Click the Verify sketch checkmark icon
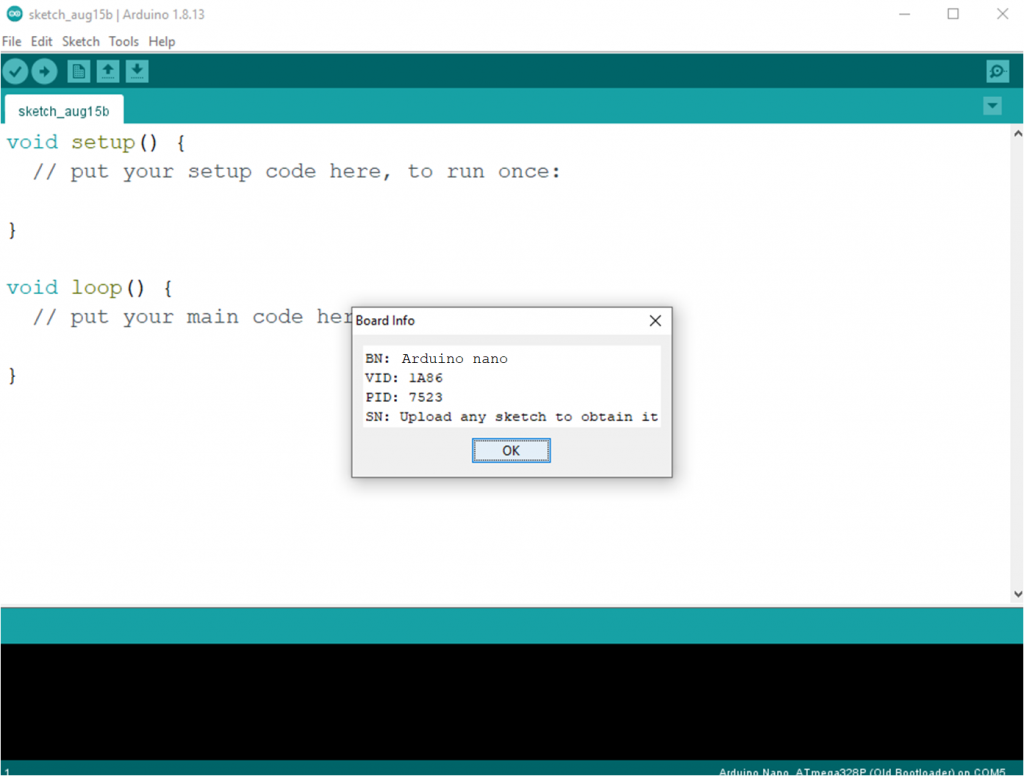 (16, 71)
